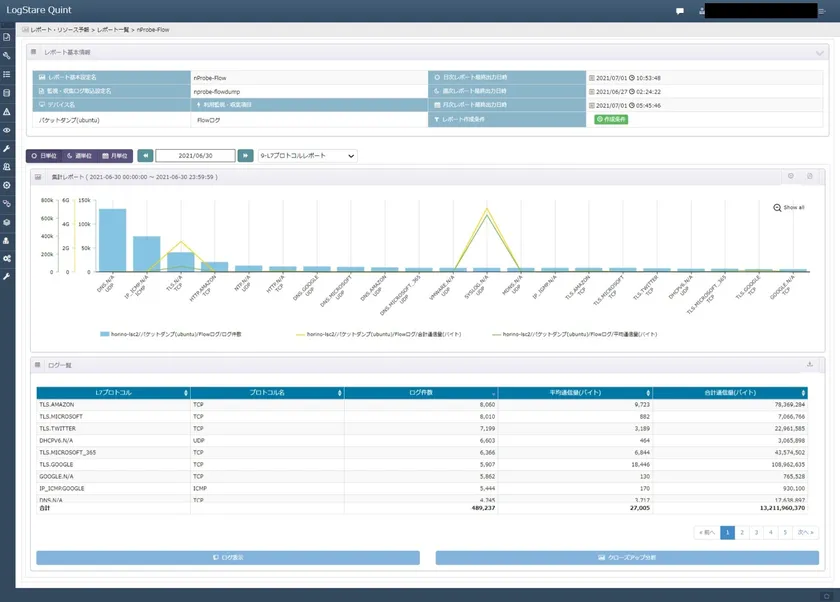
Task: Open the warning triangle alert icon in sidebar
Action: coord(7,112)
